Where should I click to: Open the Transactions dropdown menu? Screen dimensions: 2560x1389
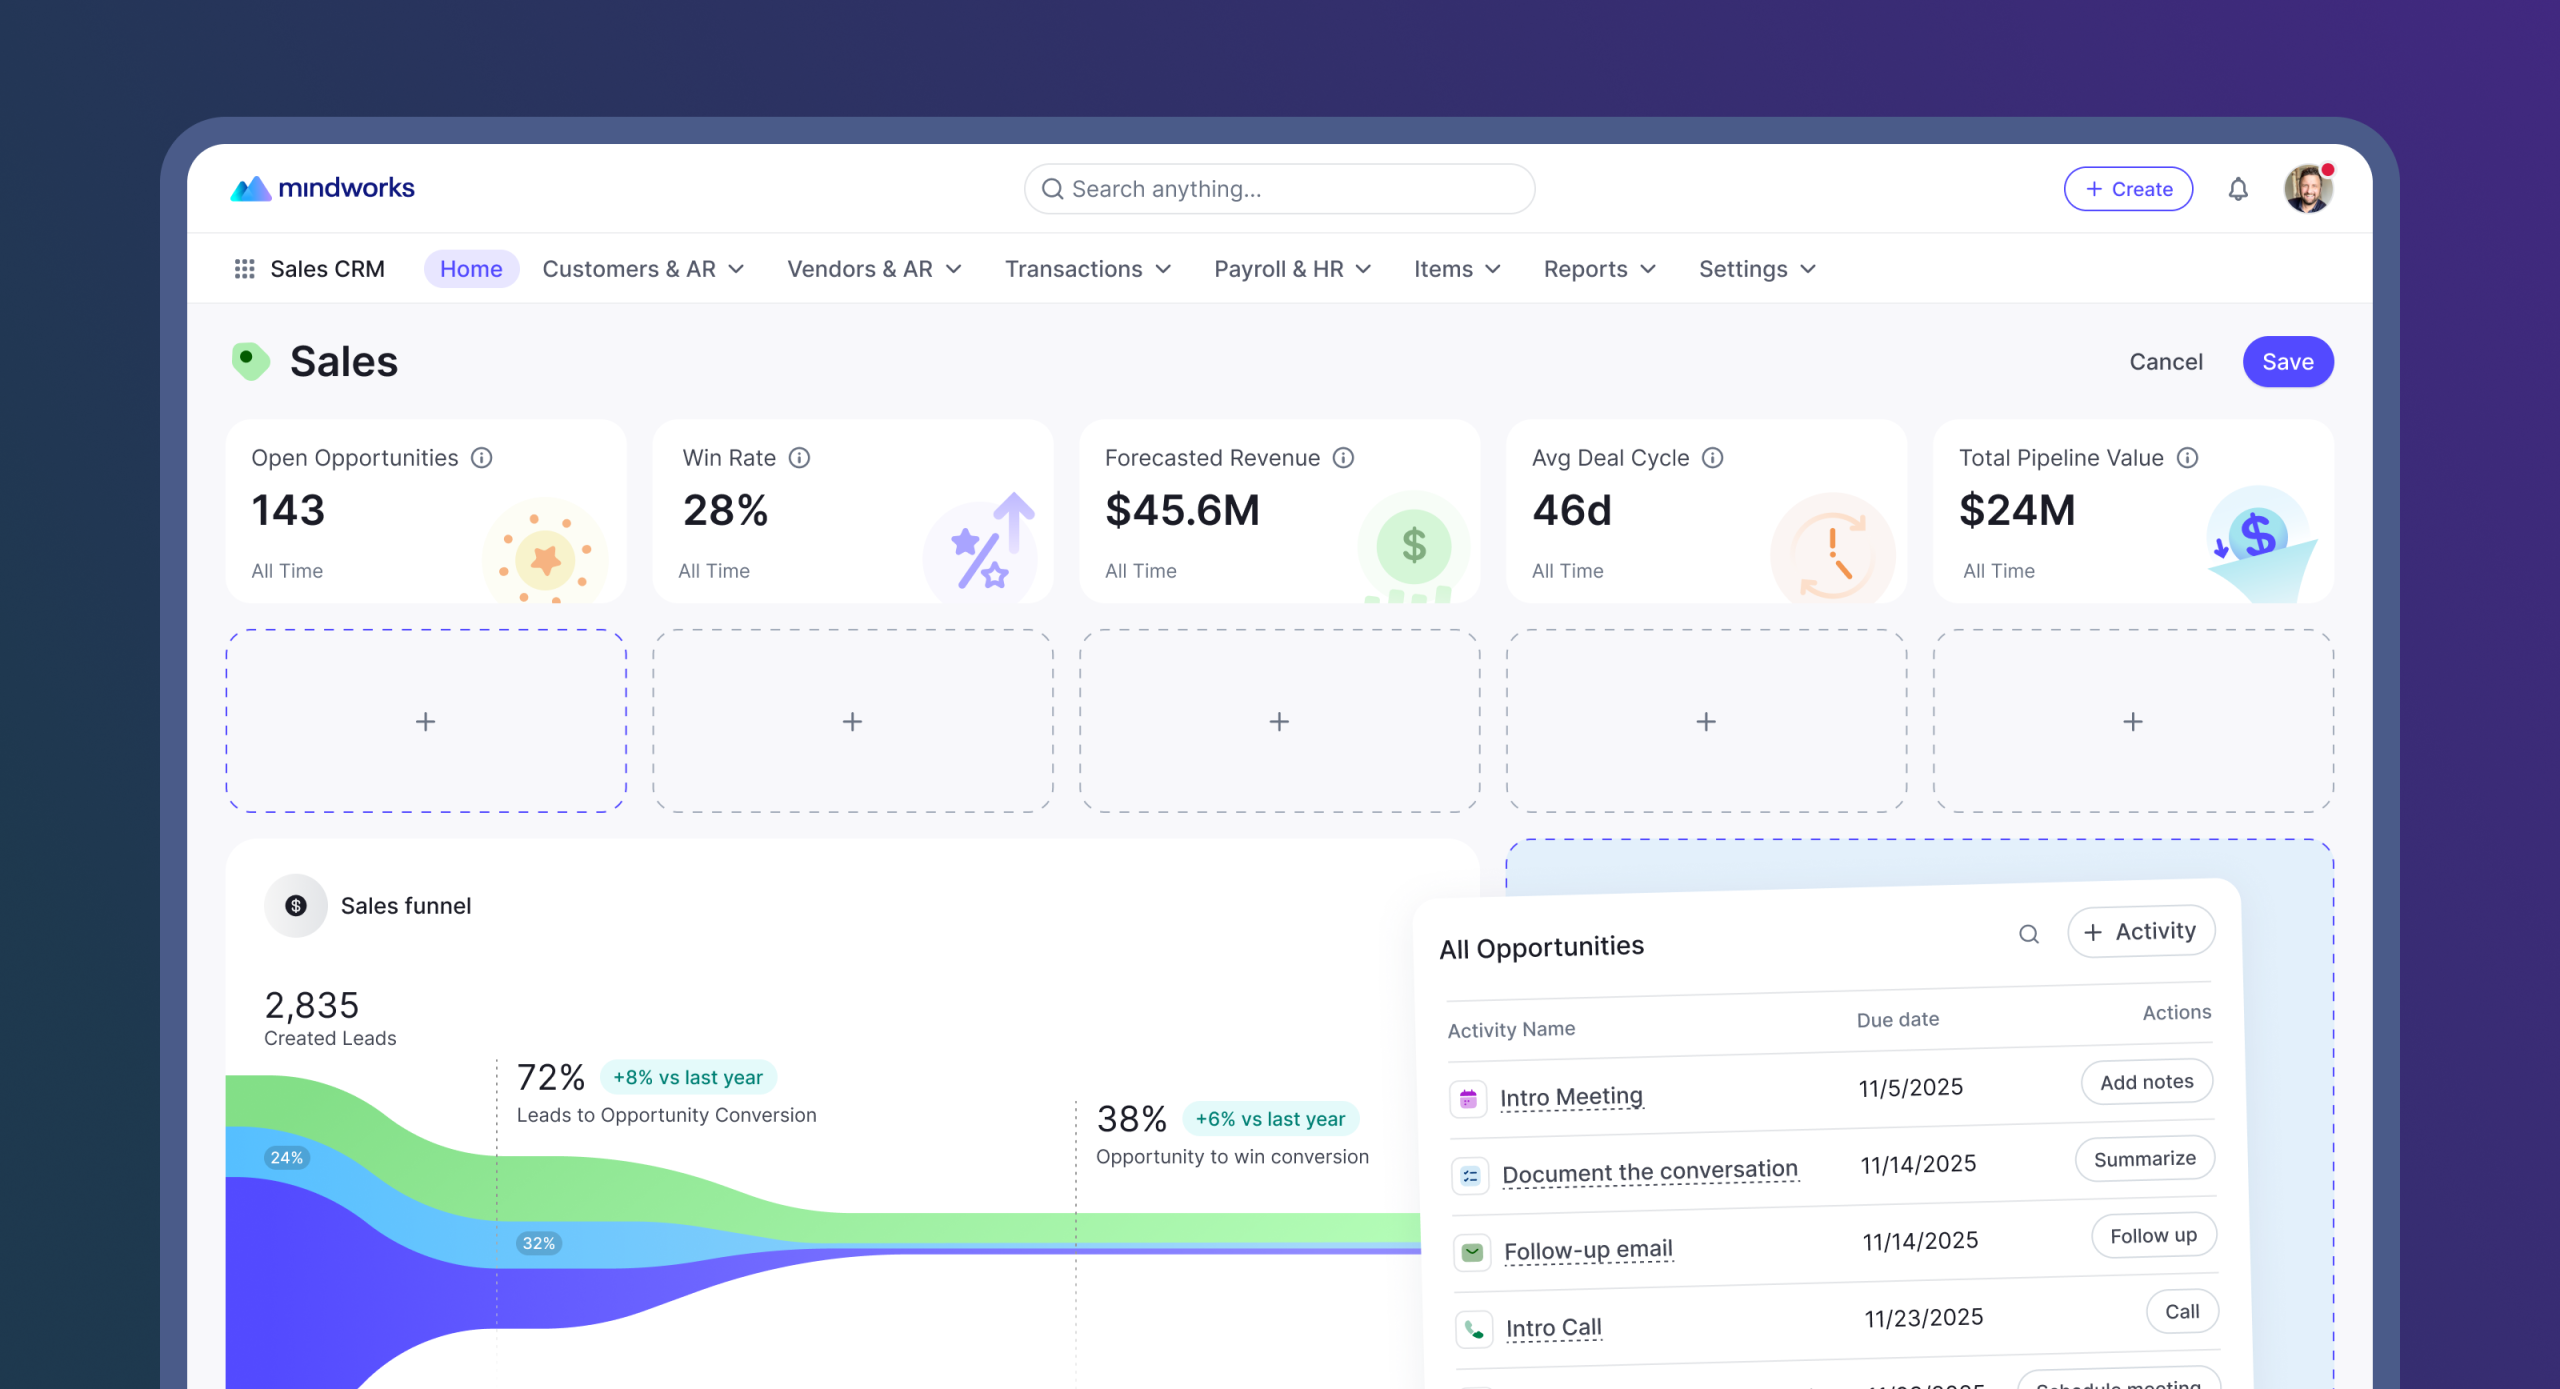(1088, 269)
